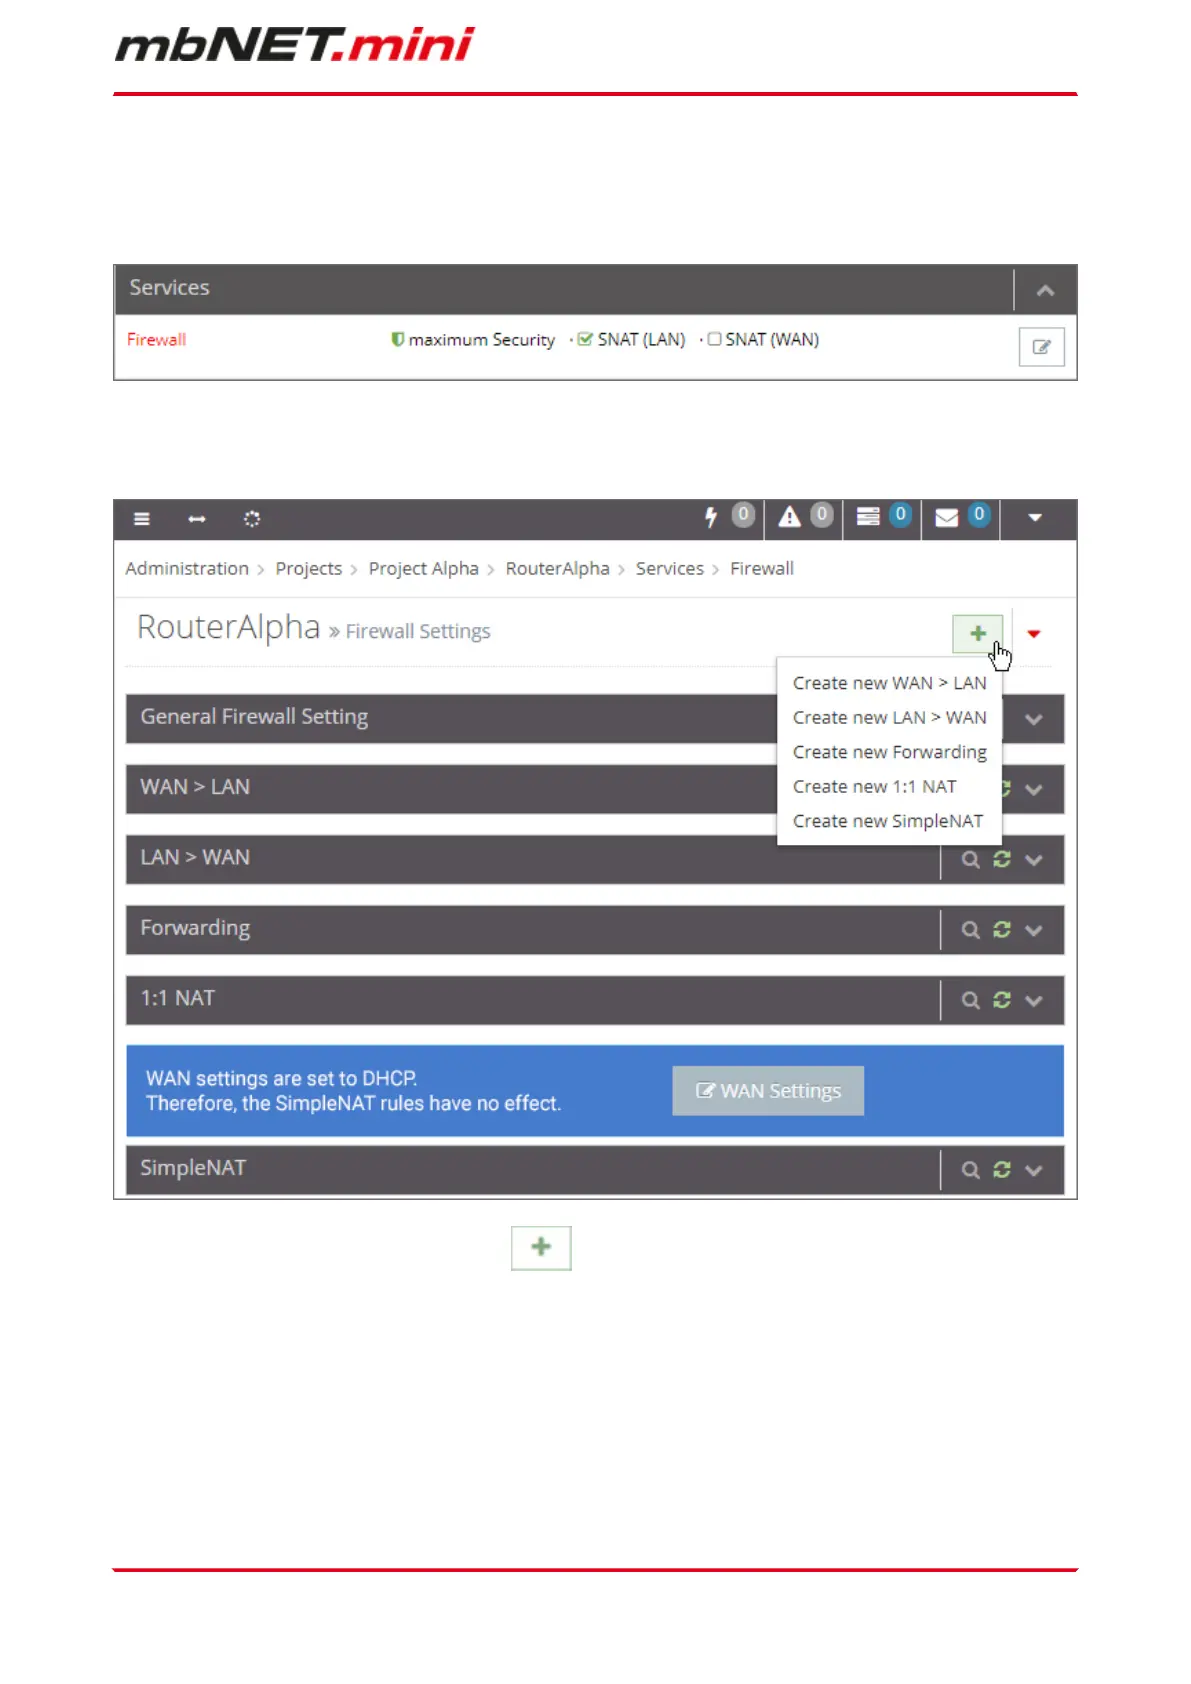This screenshot has width=1191, height=1684.
Task: Expand the SimpleNAT section chevron
Action: click(x=1034, y=1170)
